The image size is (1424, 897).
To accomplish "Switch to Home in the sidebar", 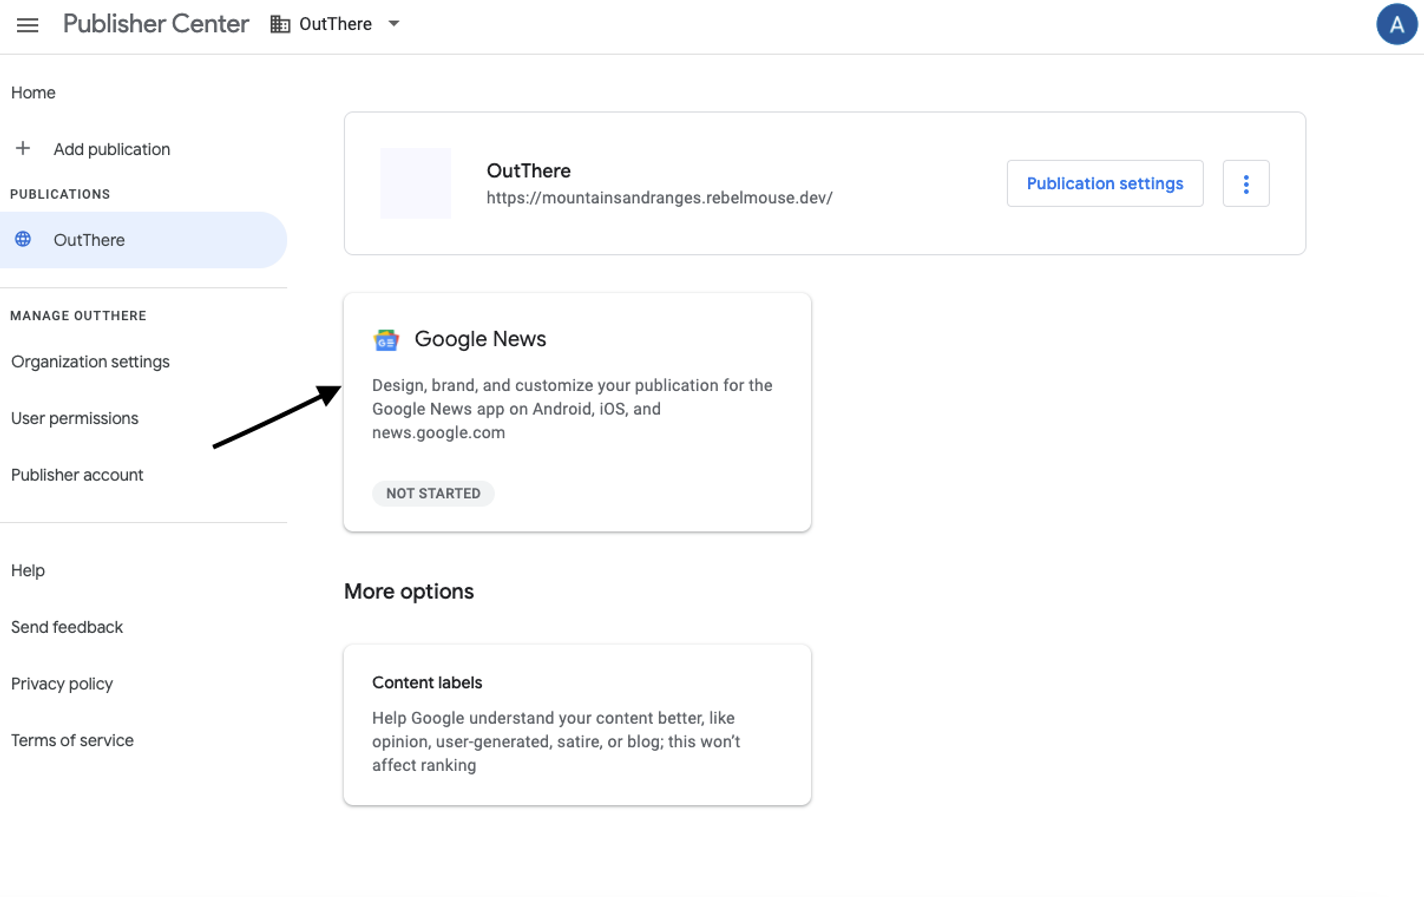I will point(33,92).
